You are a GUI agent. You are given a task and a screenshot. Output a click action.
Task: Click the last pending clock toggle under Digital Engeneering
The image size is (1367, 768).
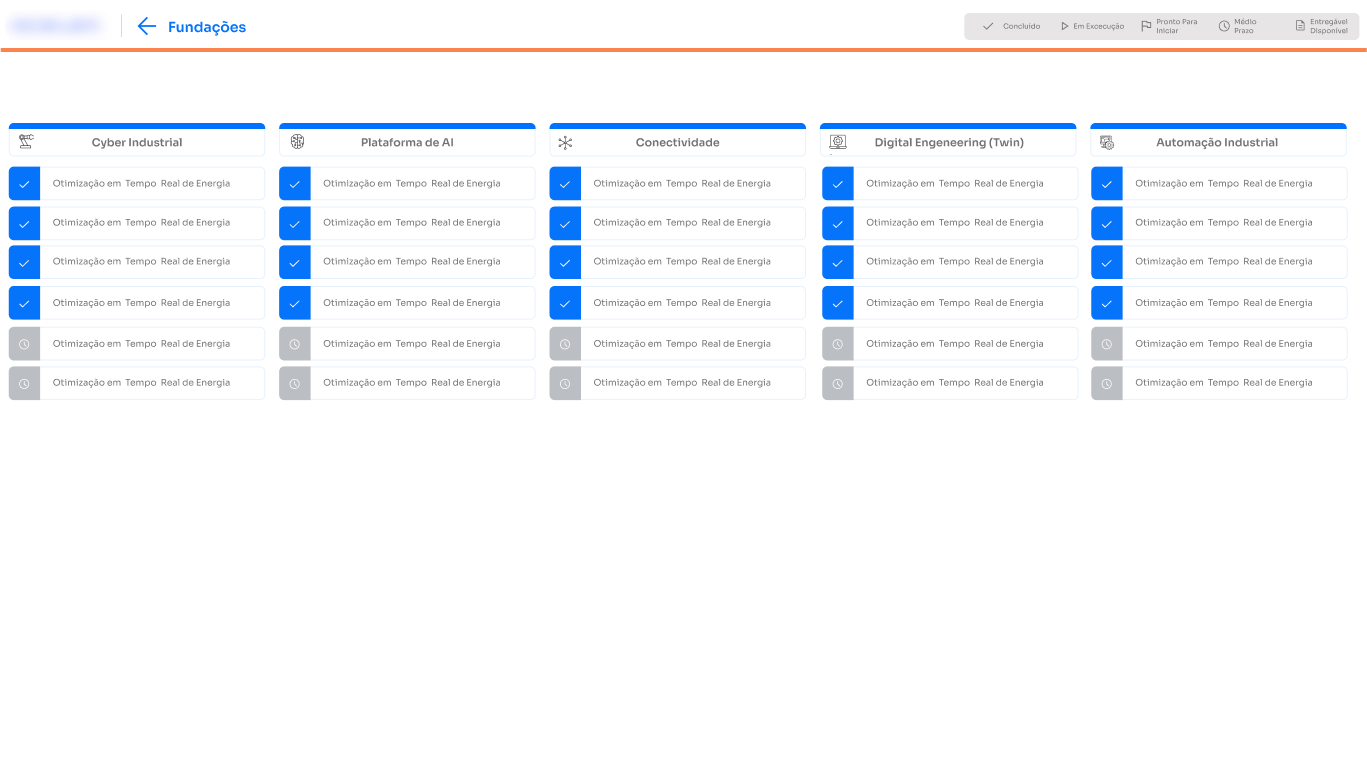837,383
